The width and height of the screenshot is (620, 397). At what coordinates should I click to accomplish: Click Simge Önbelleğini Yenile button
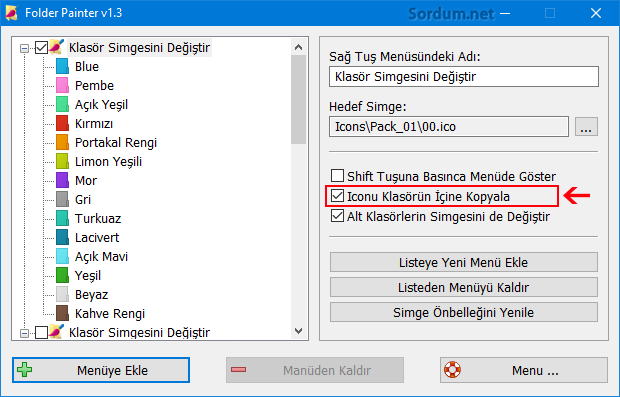pyautogui.click(x=464, y=312)
